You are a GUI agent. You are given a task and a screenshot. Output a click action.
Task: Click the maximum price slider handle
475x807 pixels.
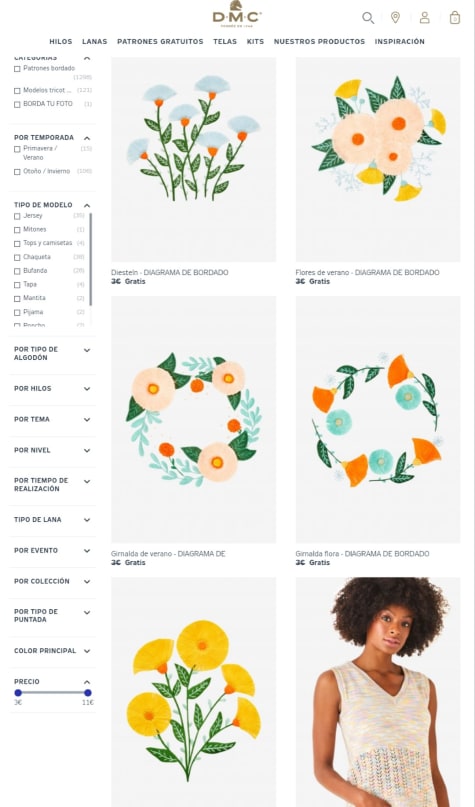87,693
